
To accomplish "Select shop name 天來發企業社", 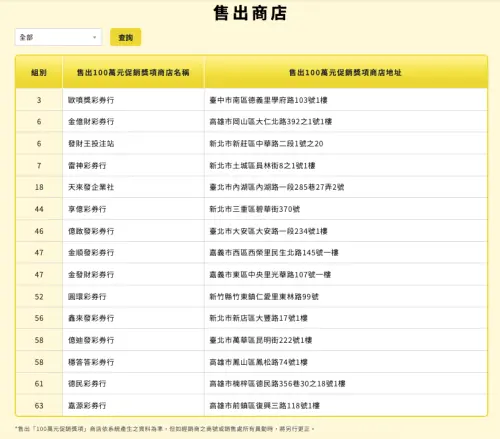I will tap(91, 187).
